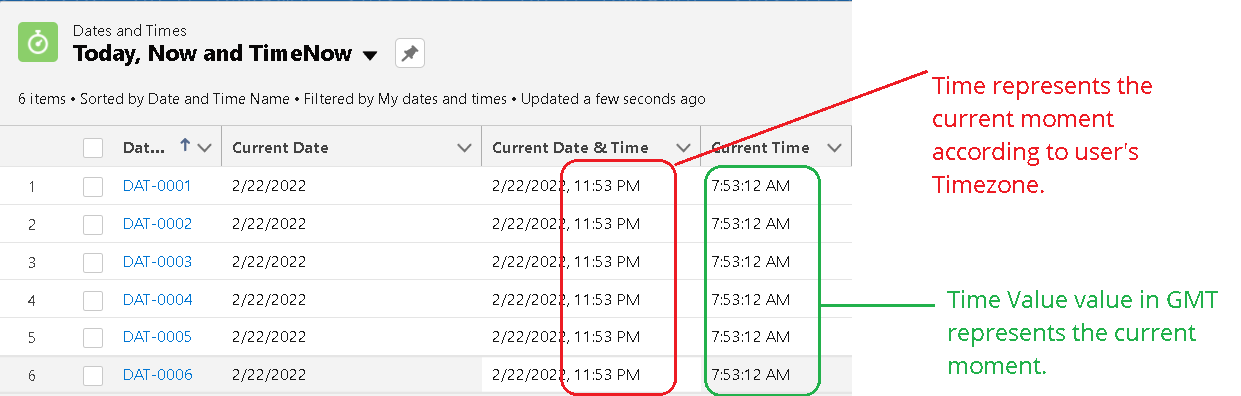Open the Current Date column menu chevron

[464, 148]
